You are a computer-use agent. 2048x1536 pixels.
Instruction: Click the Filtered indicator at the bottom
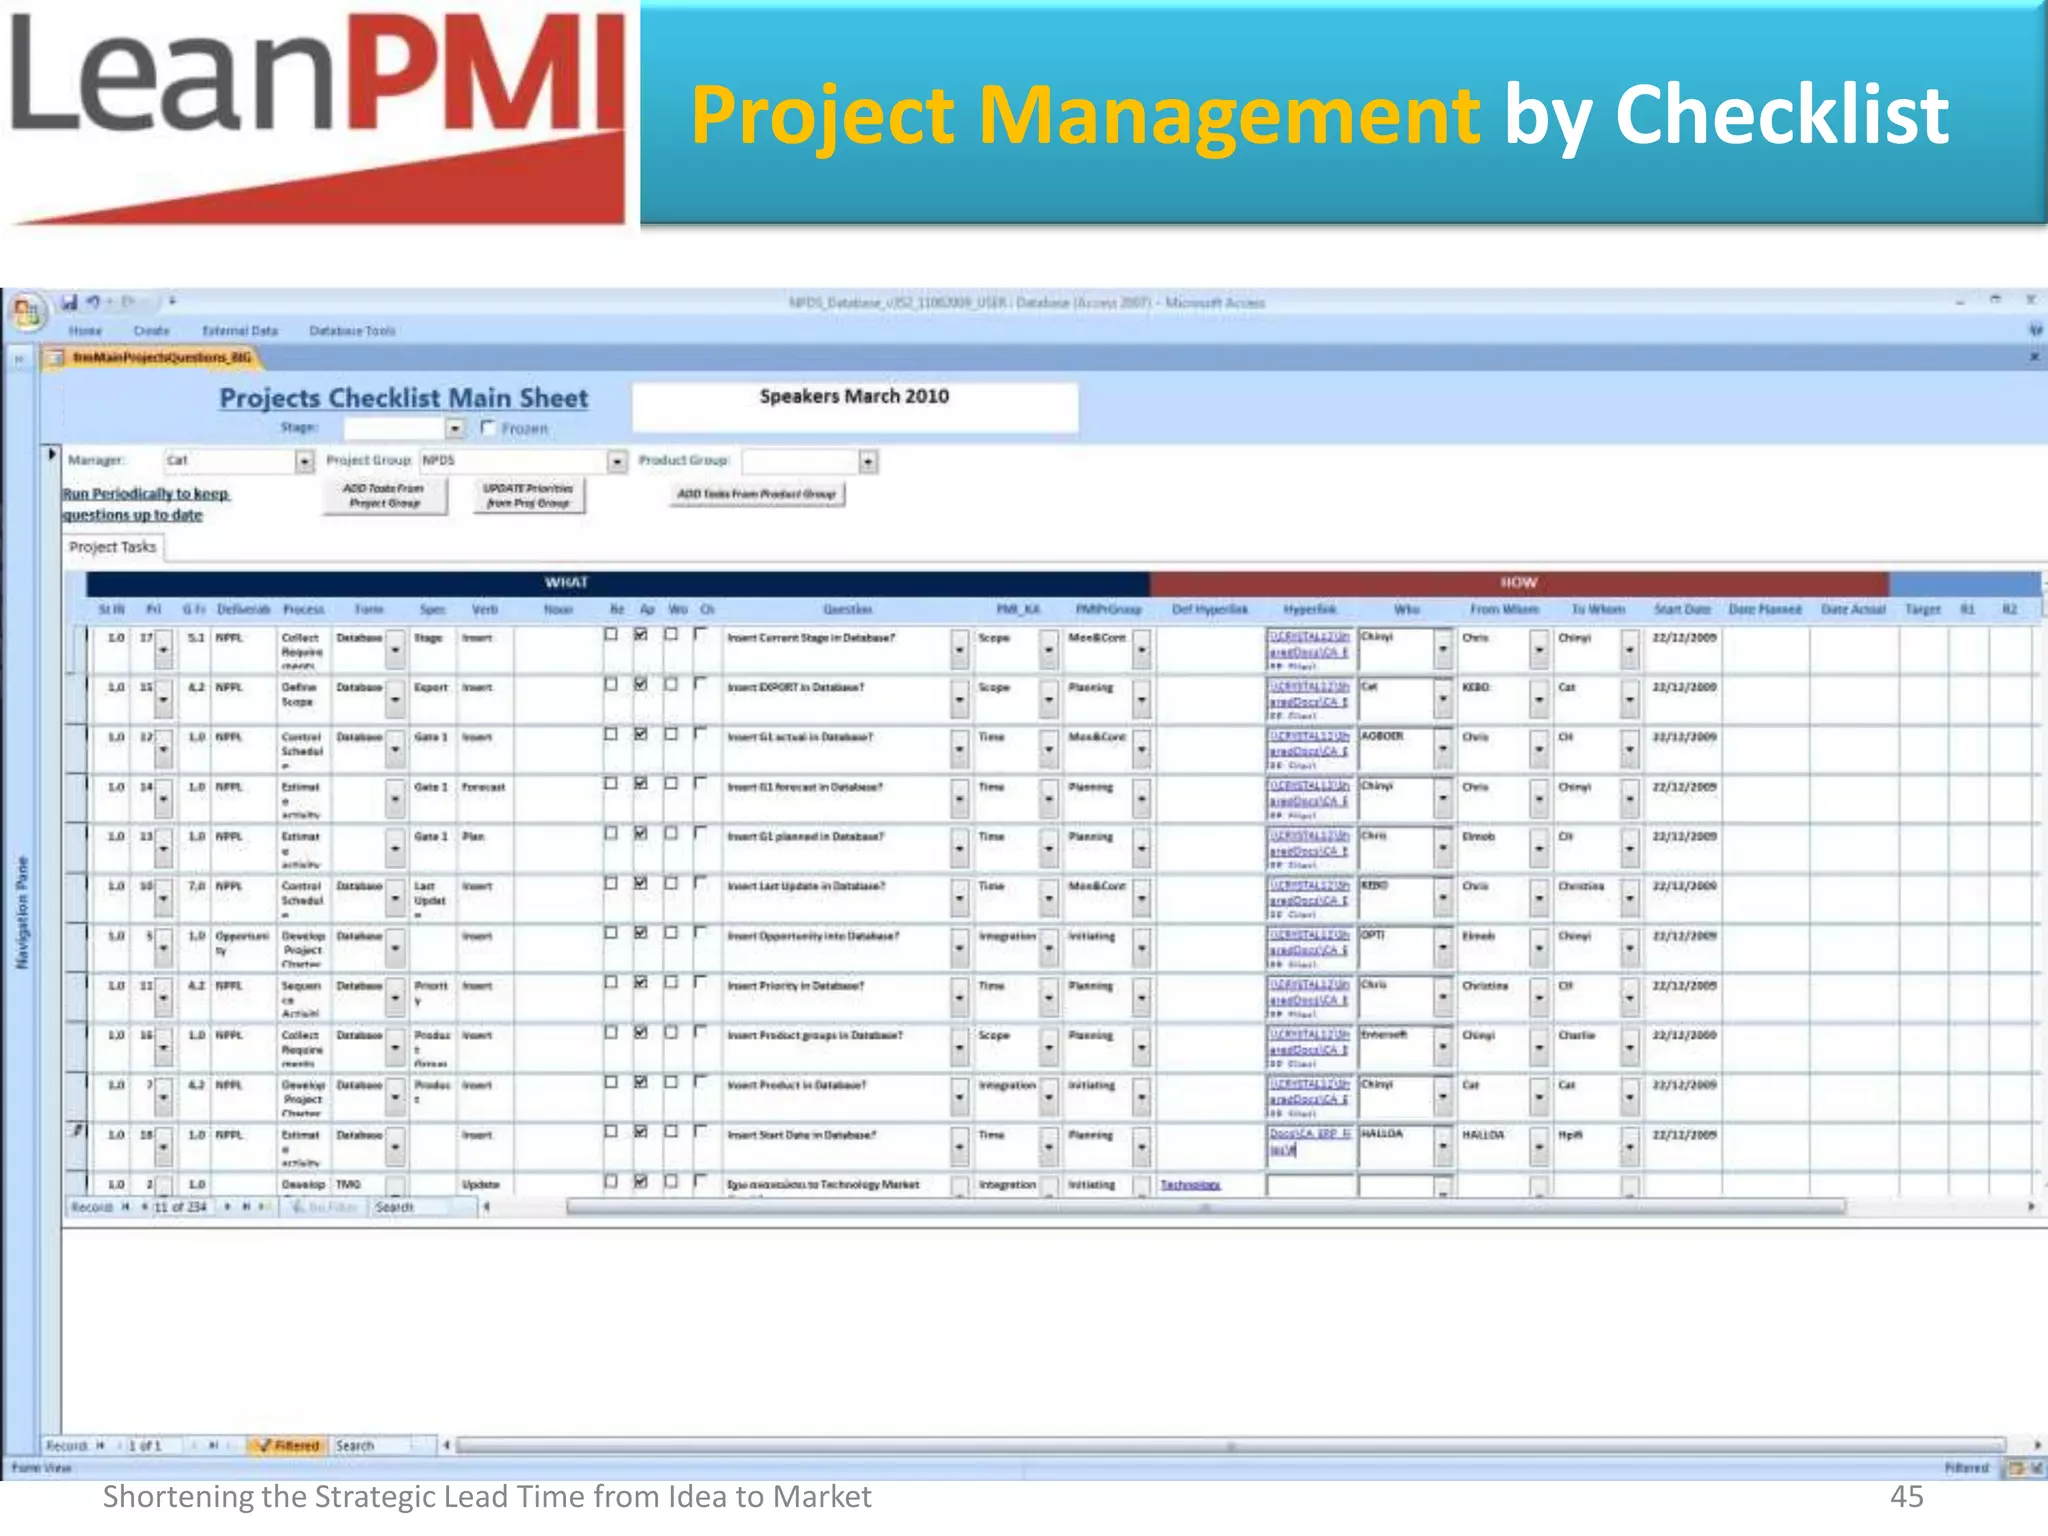point(288,1445)
